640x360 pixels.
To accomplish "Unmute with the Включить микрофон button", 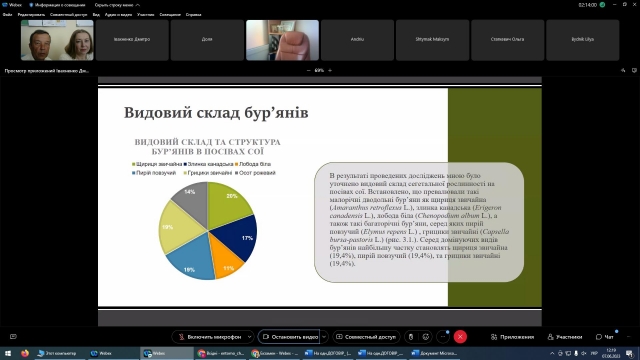I will (210, 337).
